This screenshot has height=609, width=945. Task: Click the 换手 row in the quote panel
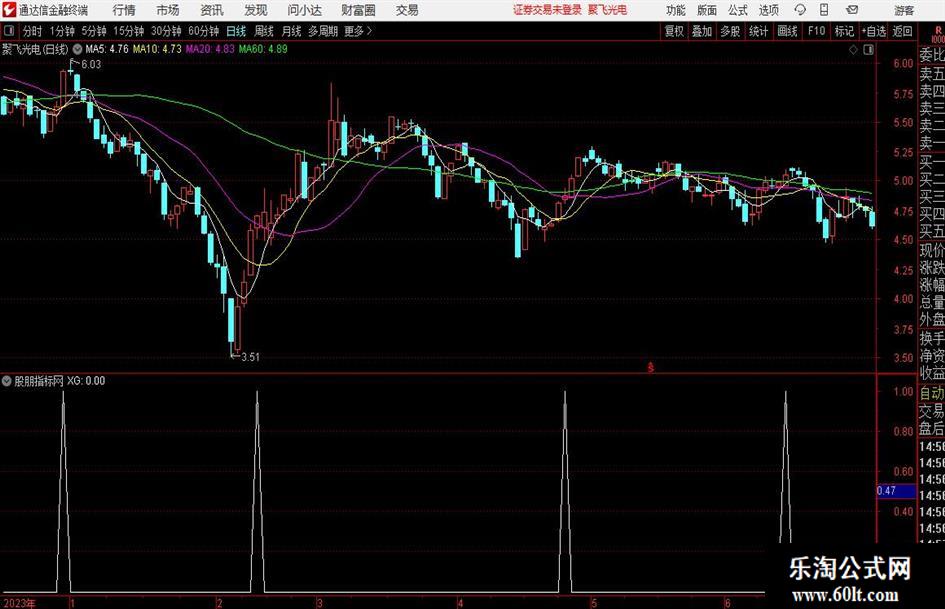(x=932, y=338)
